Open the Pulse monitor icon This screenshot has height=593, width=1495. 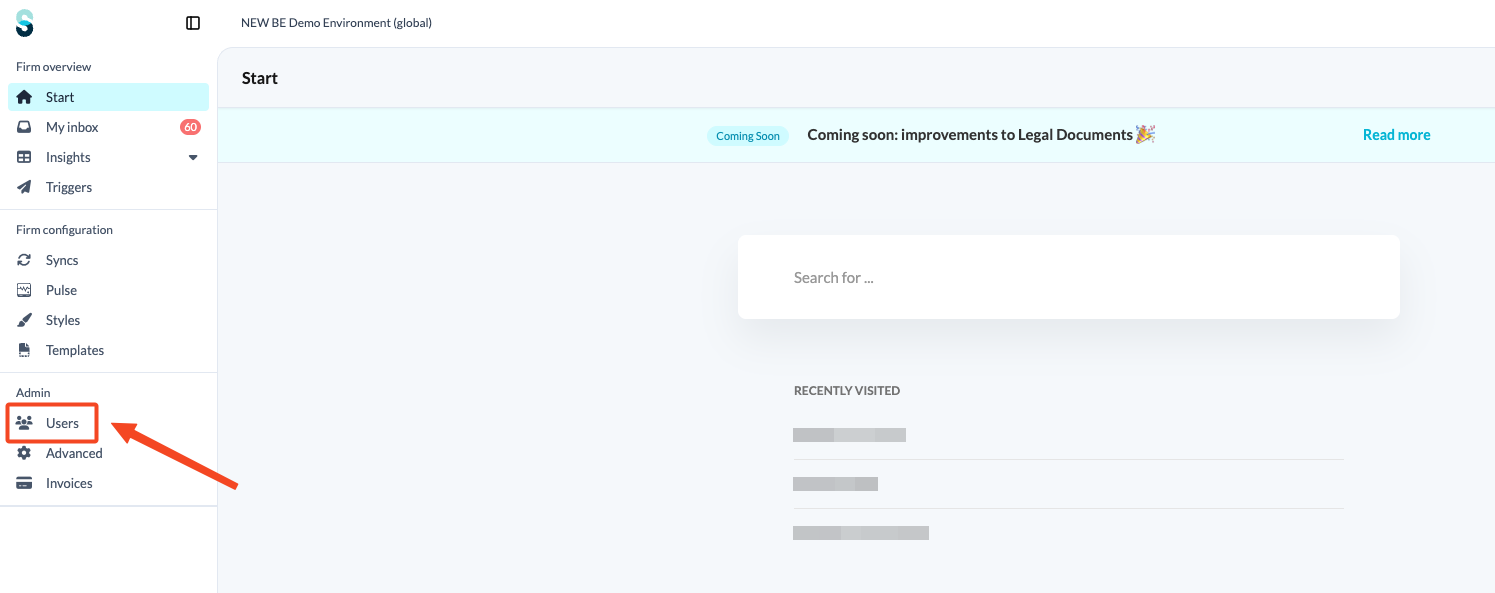coord(25,290)
